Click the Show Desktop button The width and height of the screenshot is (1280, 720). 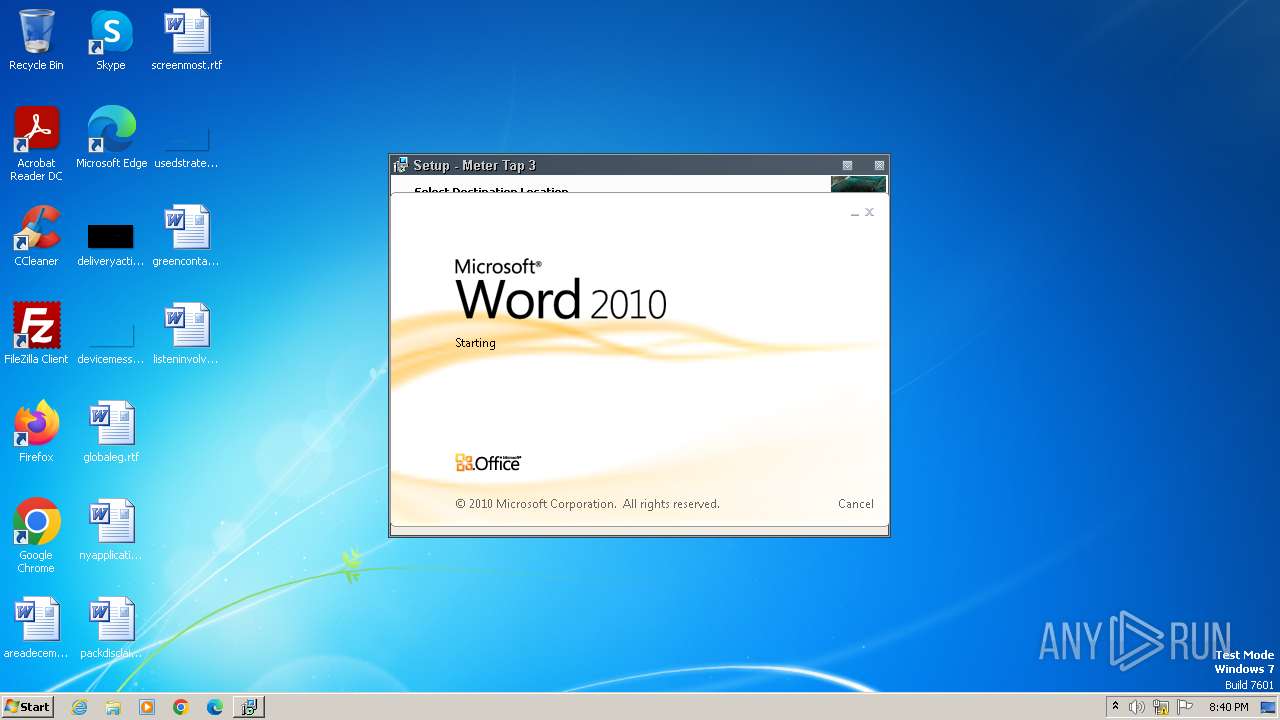(x=1268, y=707)
